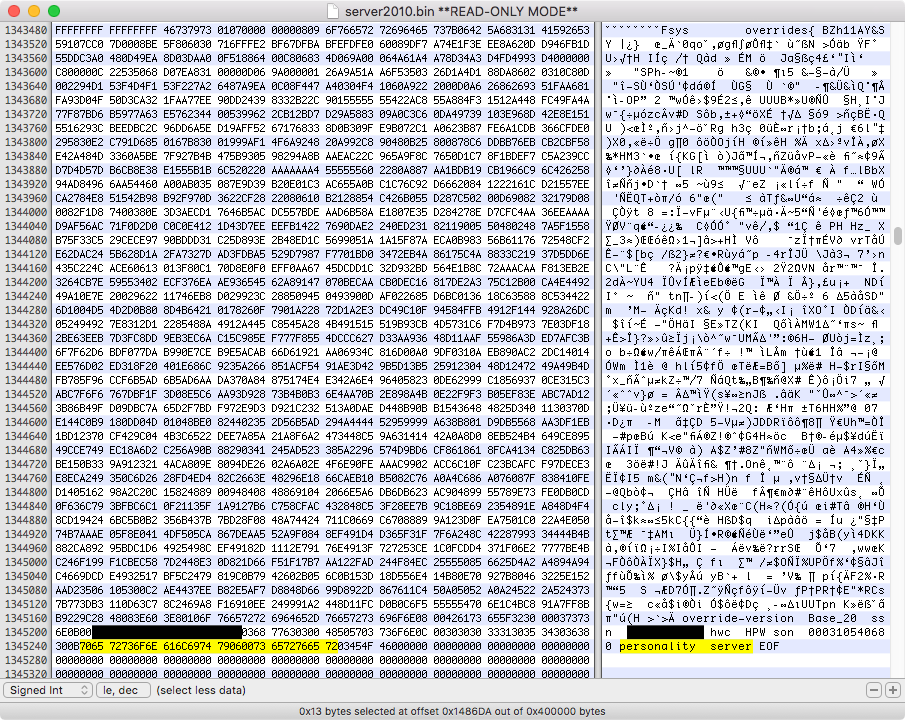
Task: Click the green zoom window button
Action: [x=54, y=11]
